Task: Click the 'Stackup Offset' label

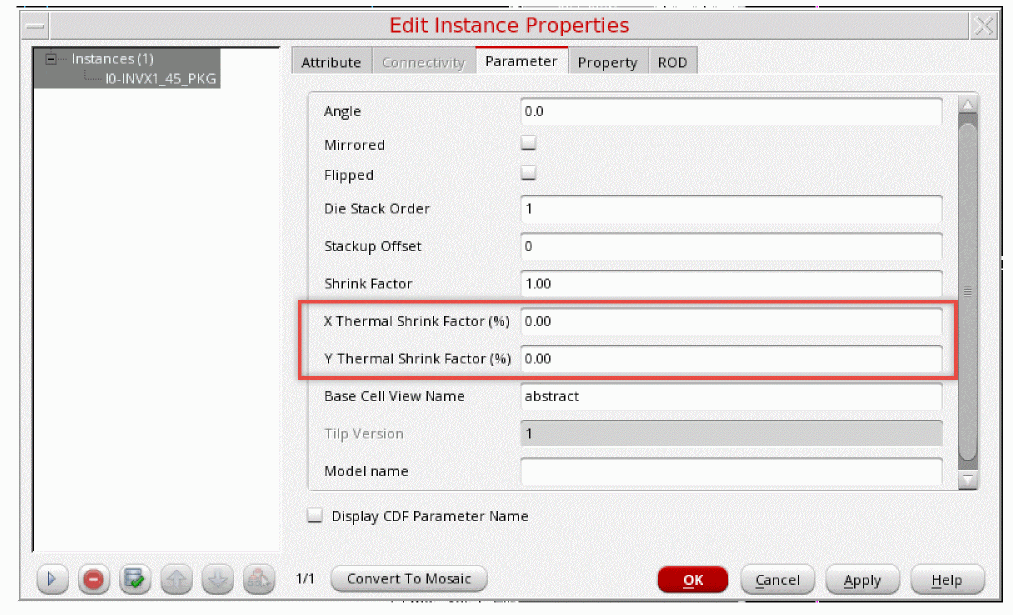Action: [373, 246]
